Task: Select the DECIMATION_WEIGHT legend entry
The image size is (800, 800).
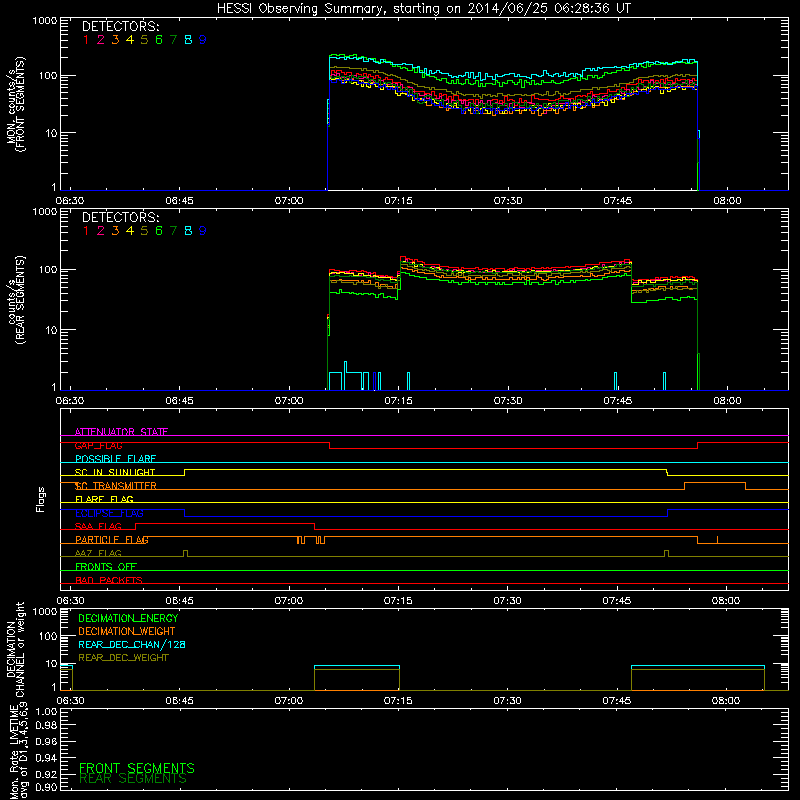Action: [127, 631]
